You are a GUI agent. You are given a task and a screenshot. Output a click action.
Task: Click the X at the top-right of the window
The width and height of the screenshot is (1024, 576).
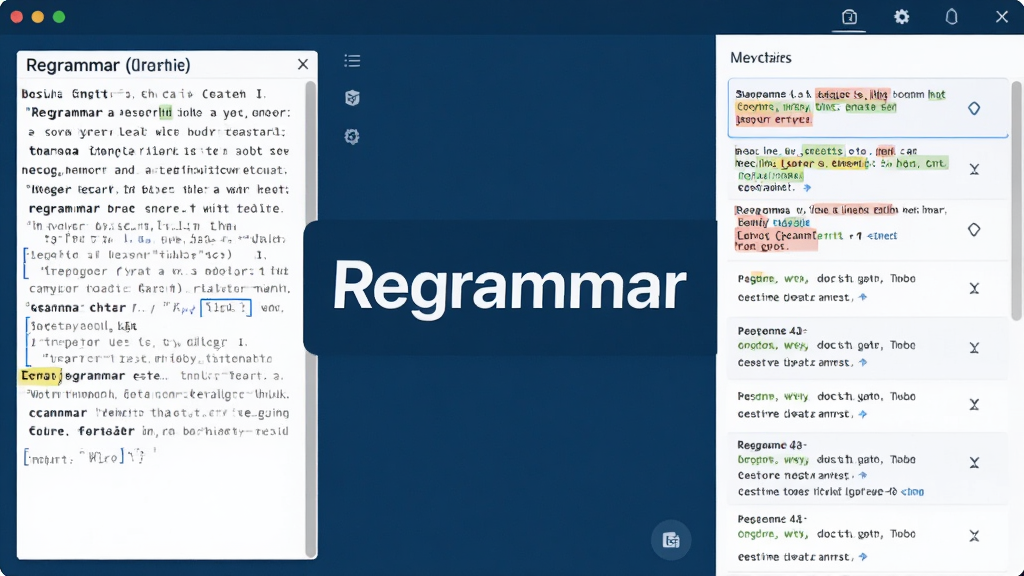pos(1002,17)
